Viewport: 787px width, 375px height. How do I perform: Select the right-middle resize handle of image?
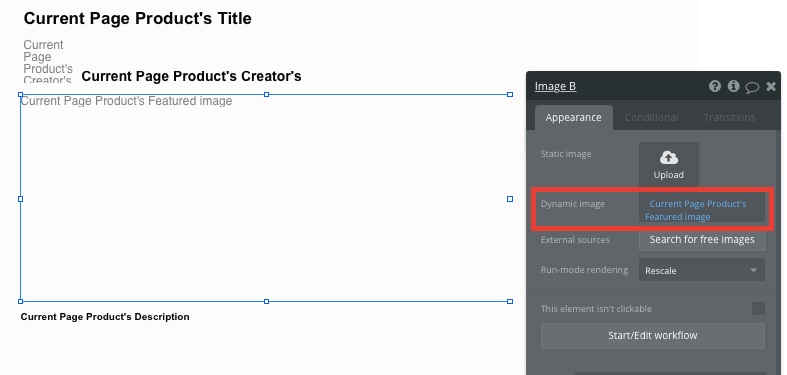tap(510, 199)
